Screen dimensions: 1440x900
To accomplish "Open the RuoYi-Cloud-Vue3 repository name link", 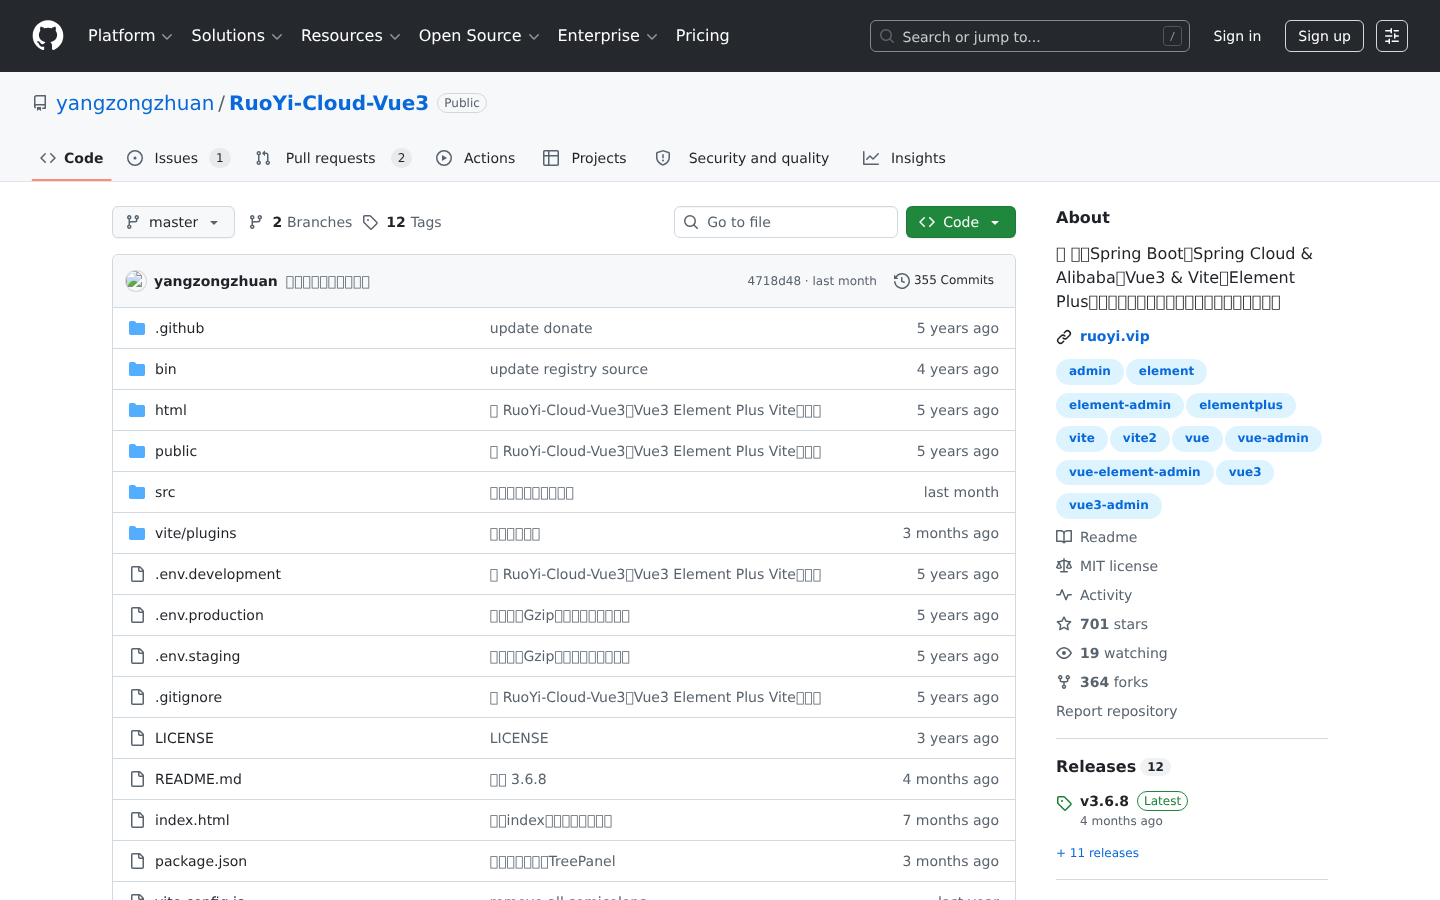I will point(329,103).
